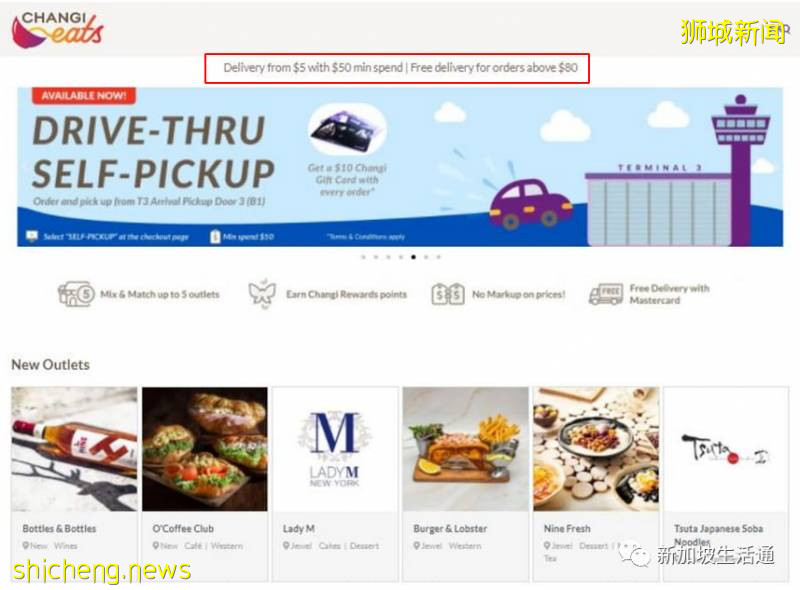Screen dimensions: 800x590
Task: Open the Lady M New York outlet
Action: [335, 484]
